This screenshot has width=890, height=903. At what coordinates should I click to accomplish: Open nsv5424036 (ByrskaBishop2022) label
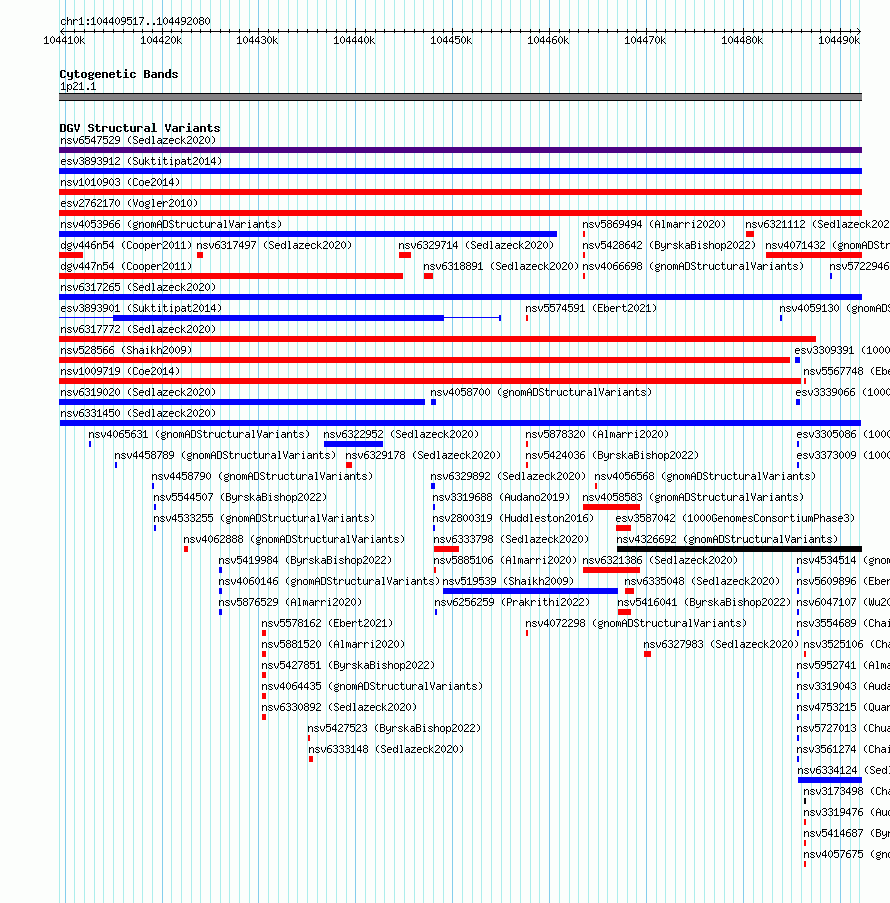click(612, 456)
